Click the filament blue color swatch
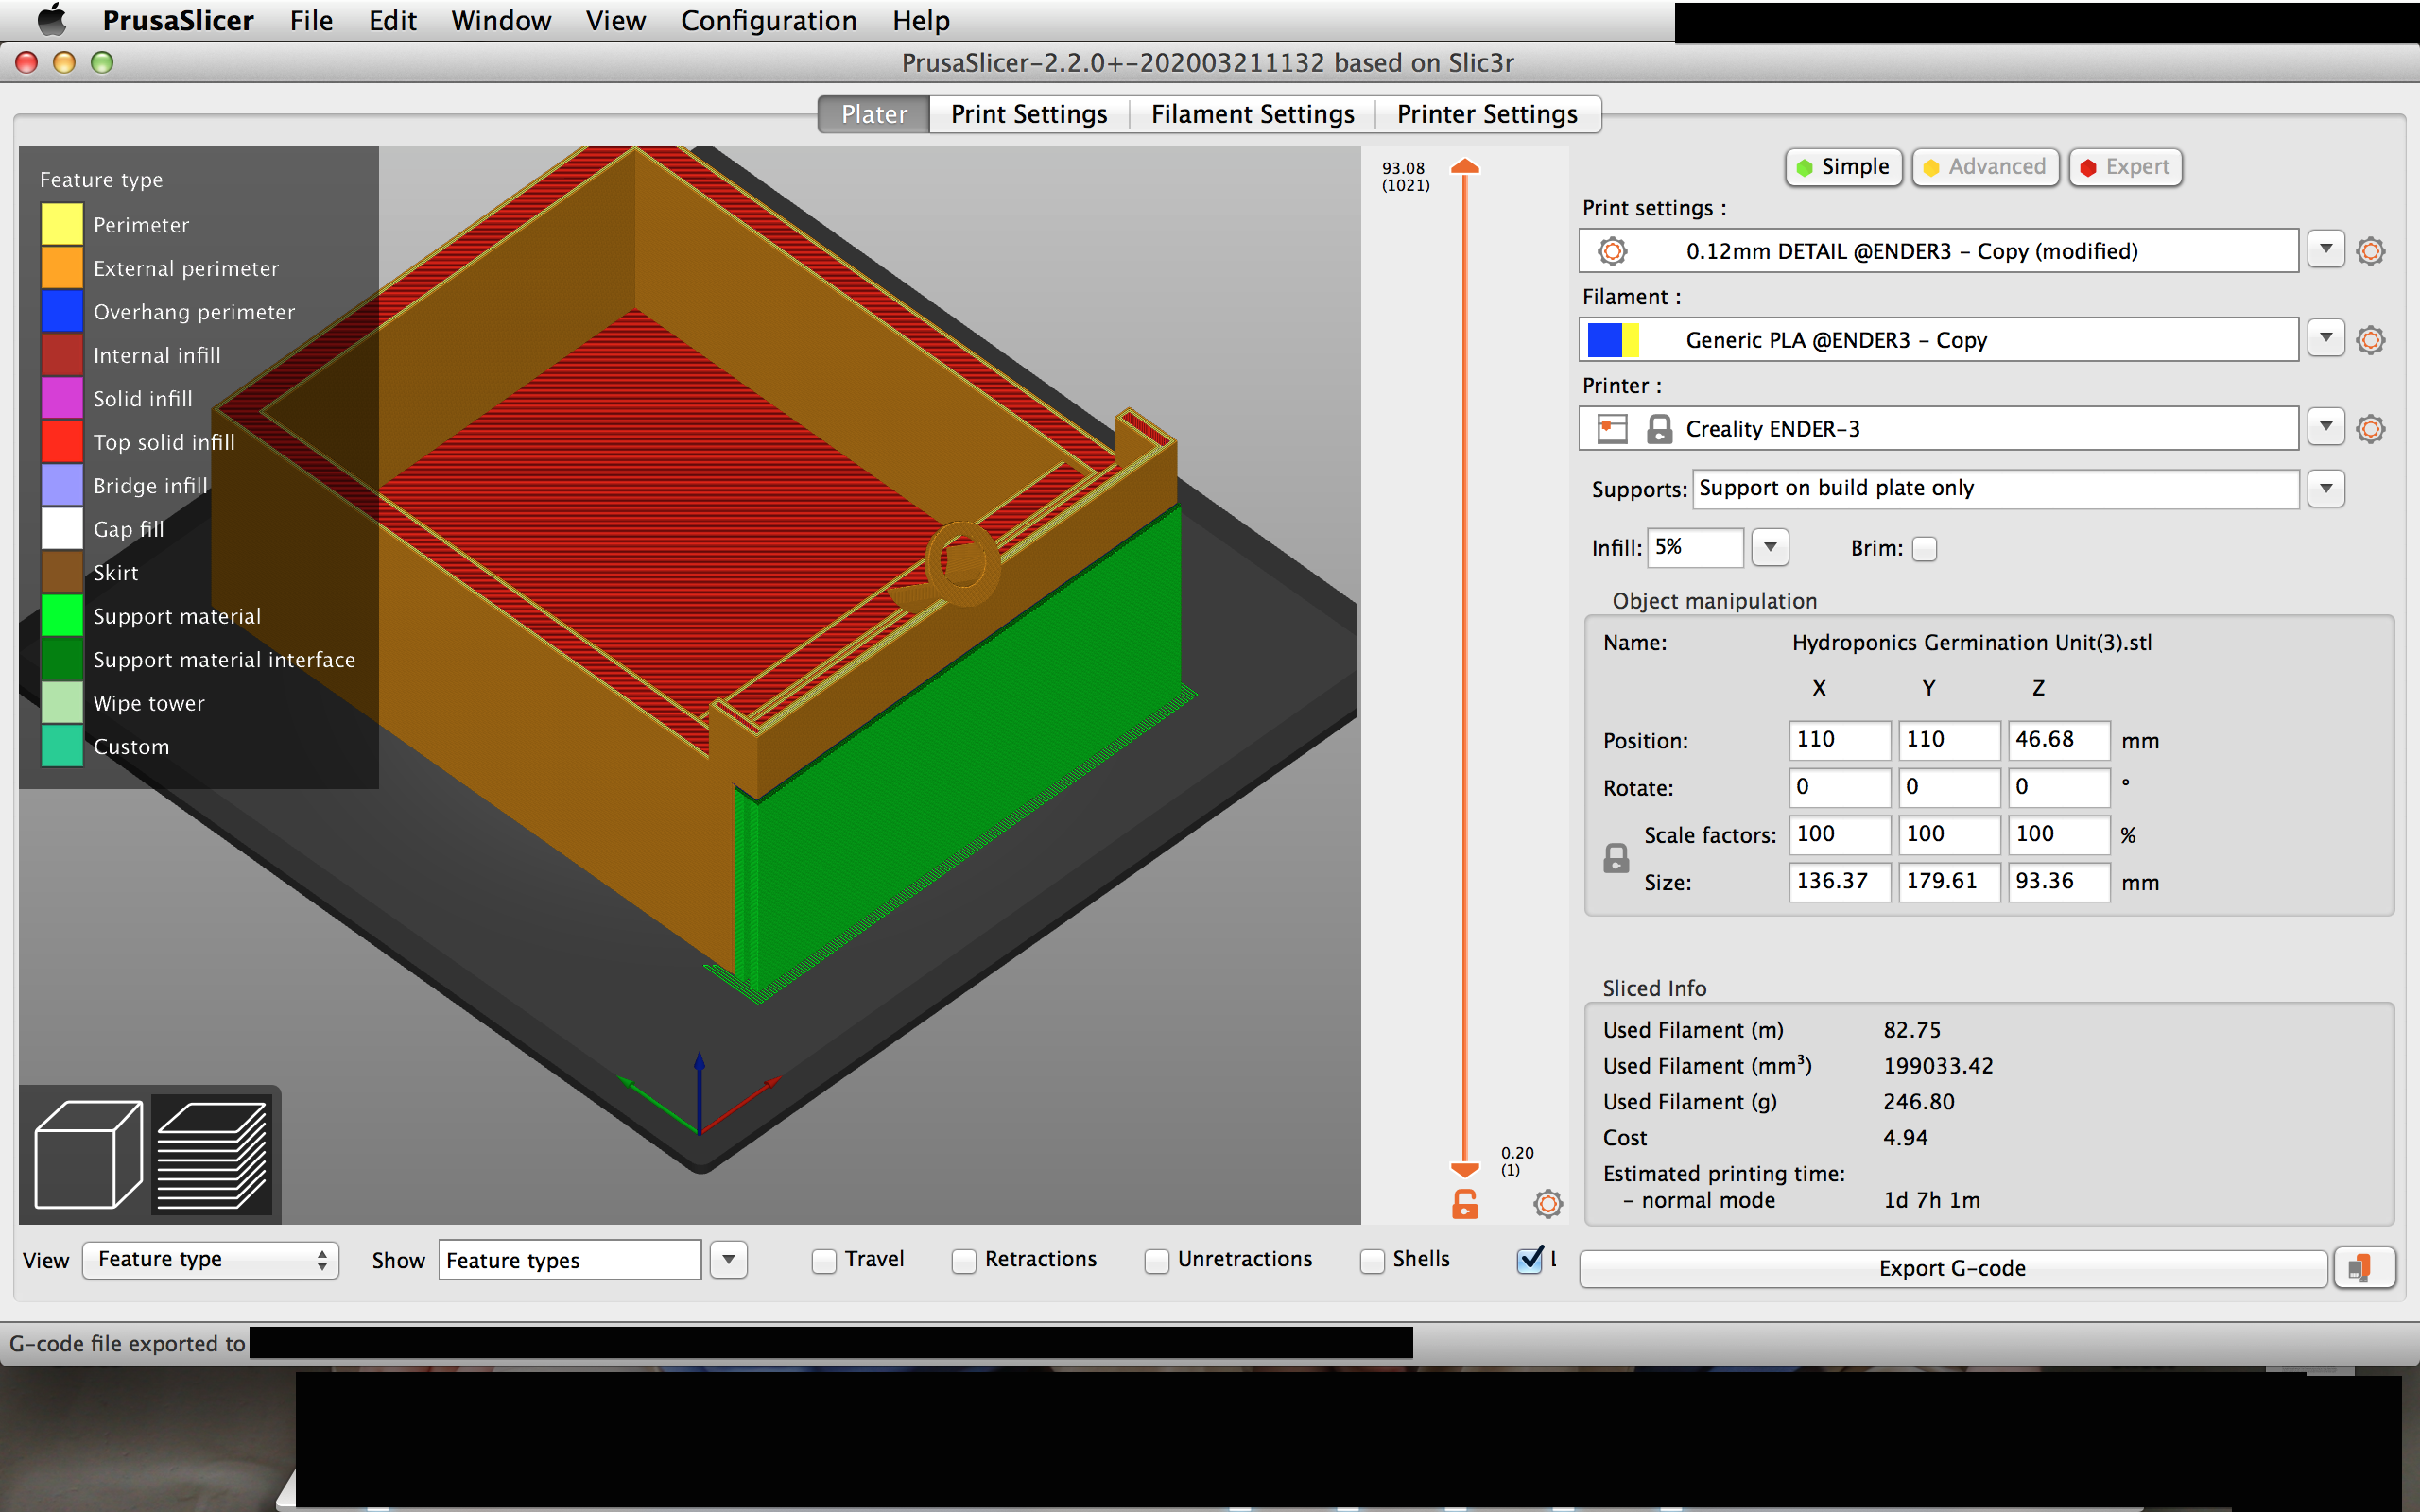Screen dimensions: 2420x1512 click(1604, 340)
